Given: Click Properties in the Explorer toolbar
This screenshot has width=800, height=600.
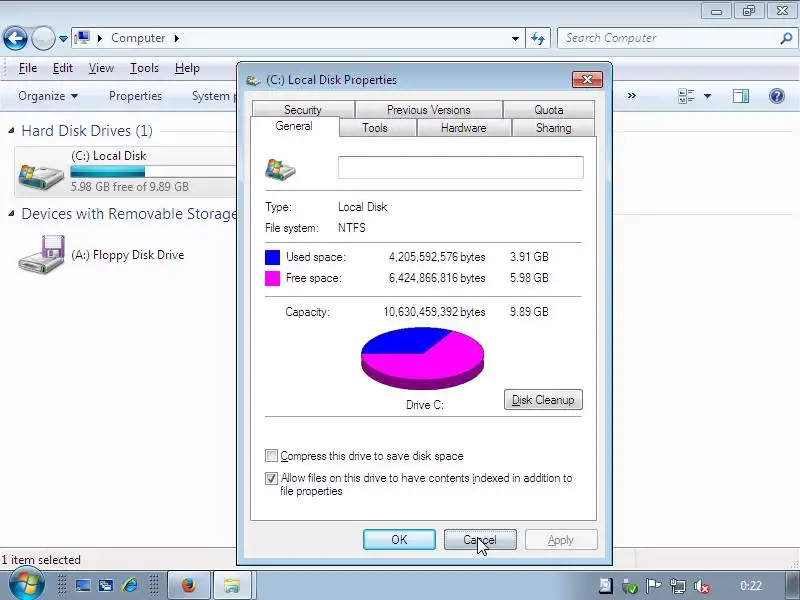Looking at the screenshot, I should 135,96.
